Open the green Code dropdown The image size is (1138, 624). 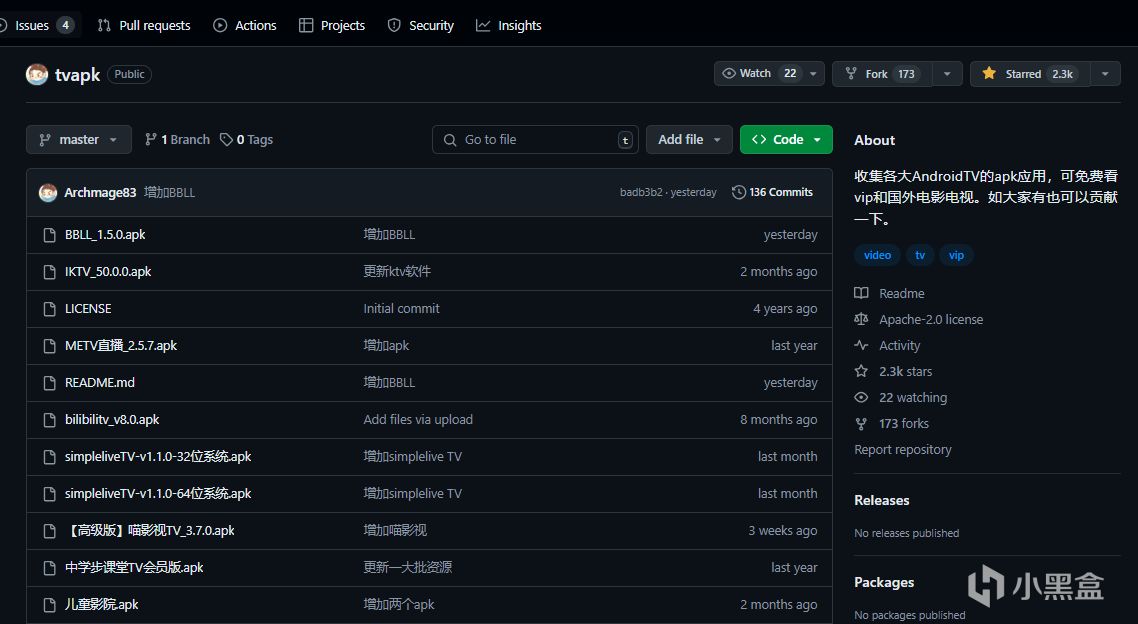tap(786, 139)
